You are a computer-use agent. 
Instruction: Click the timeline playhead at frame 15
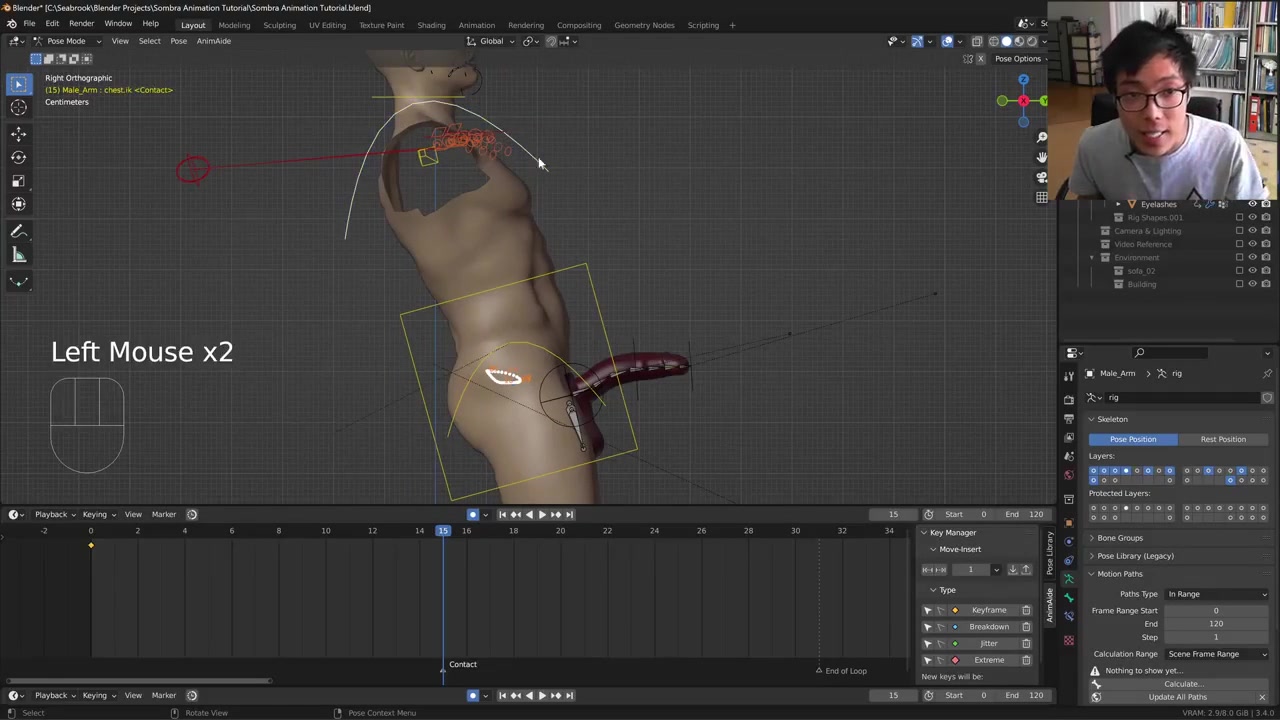click(x=442, y=530)
